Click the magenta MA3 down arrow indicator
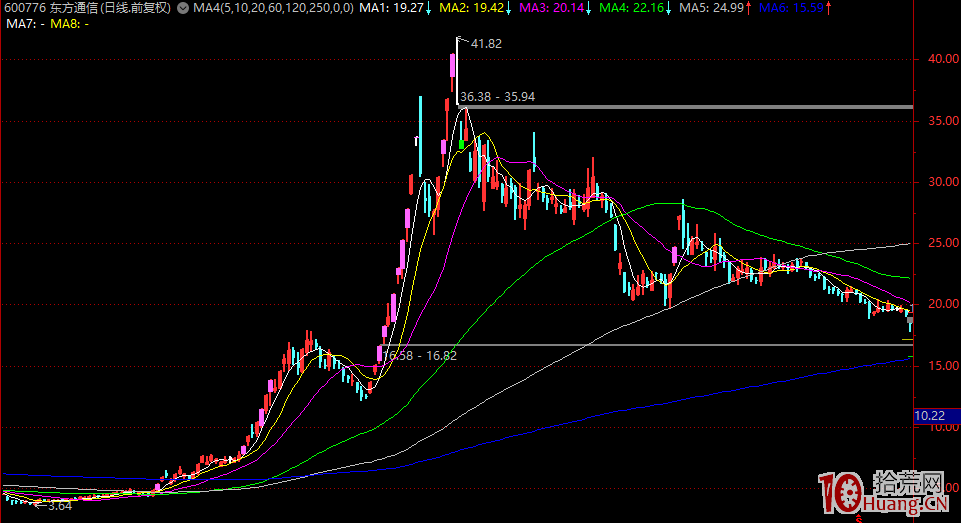The image size is (961, 523). tap(587, 8)
